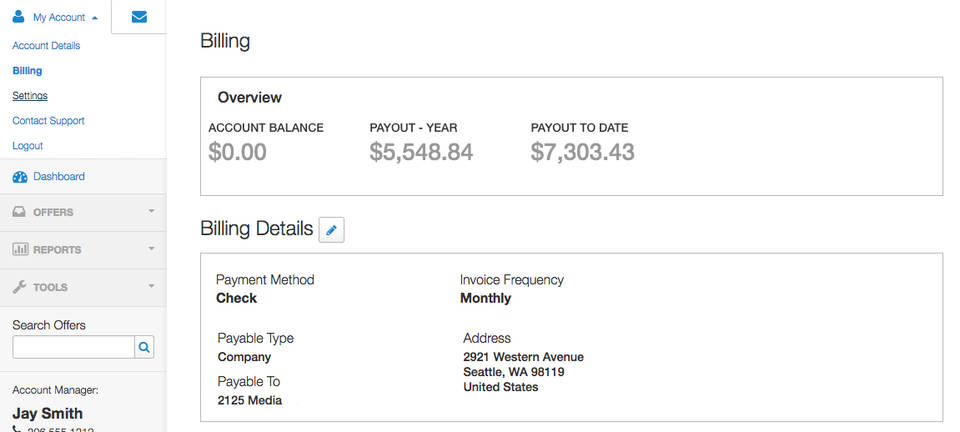Click the Offers inbox tray icon
This screenshot has width=960, height=432.
tap(20, 212)
